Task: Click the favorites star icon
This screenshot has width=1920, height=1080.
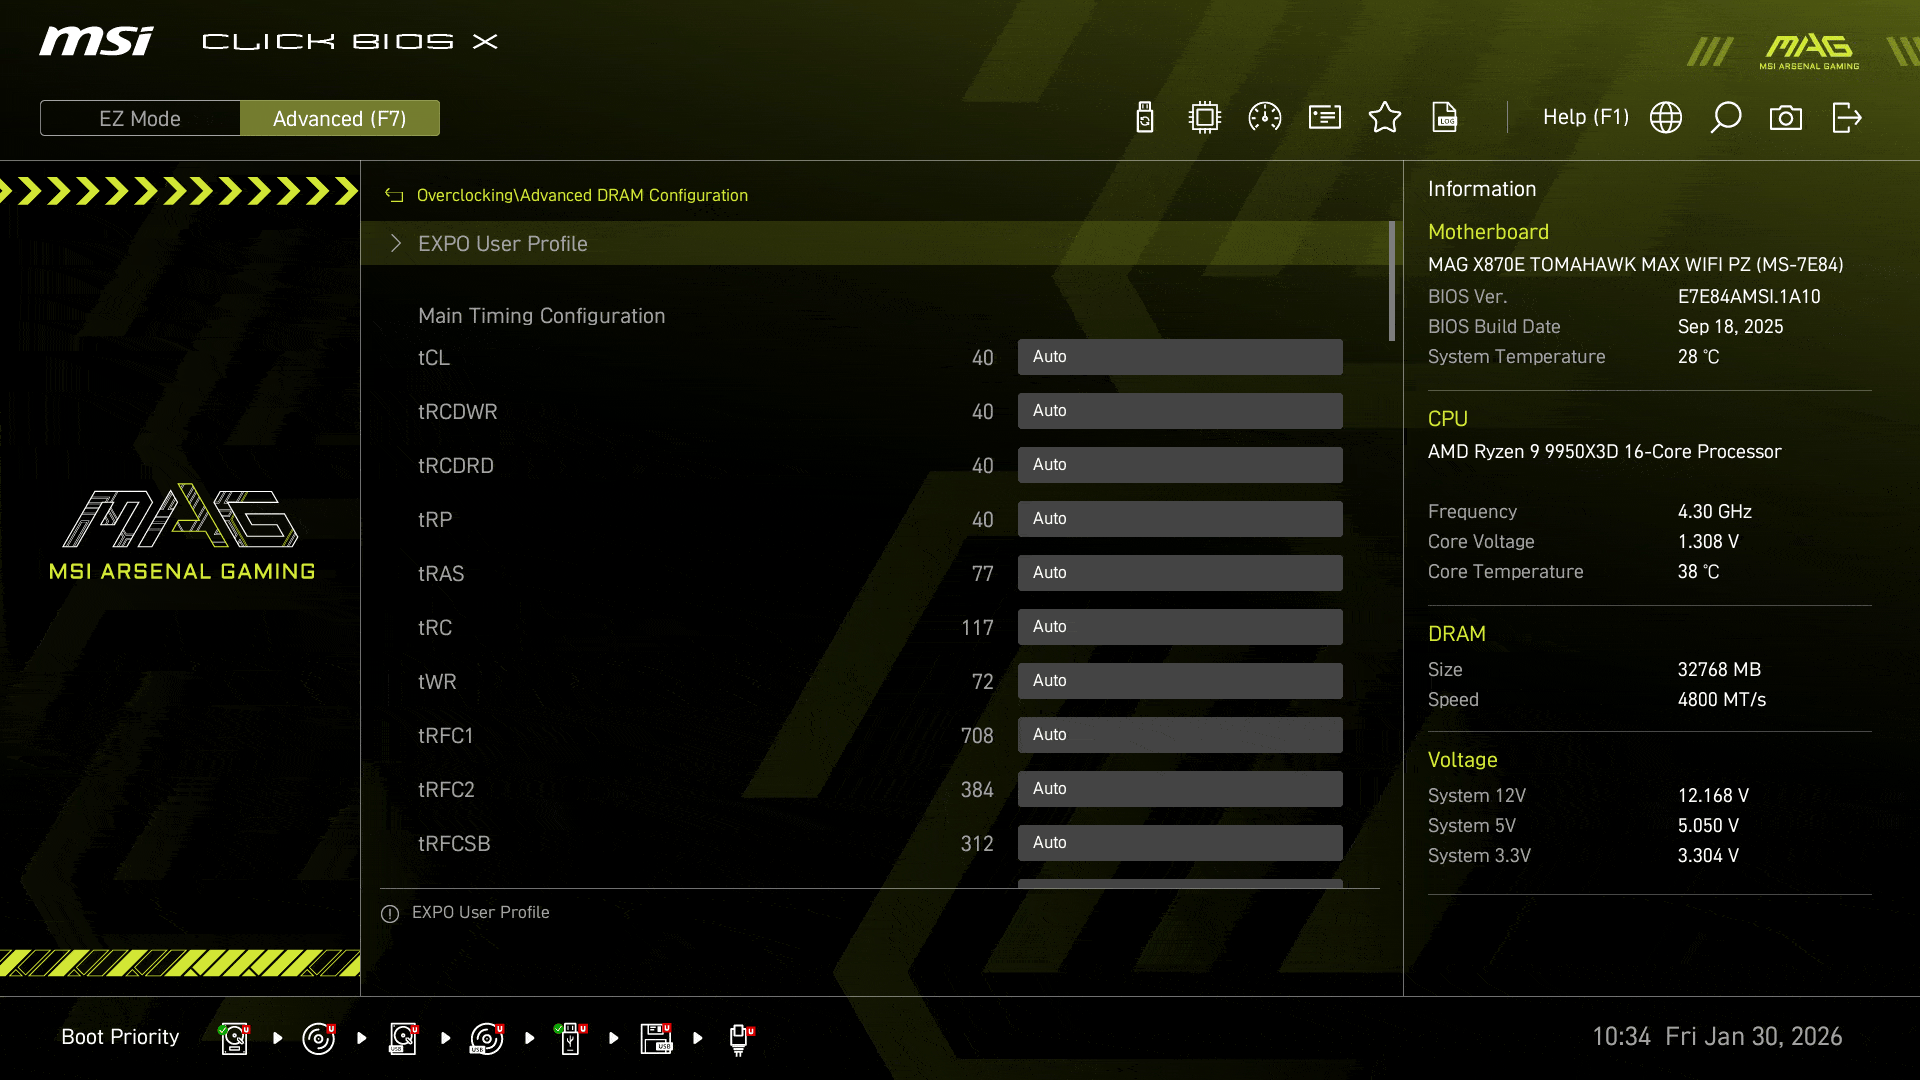Action: point(1385,117)
